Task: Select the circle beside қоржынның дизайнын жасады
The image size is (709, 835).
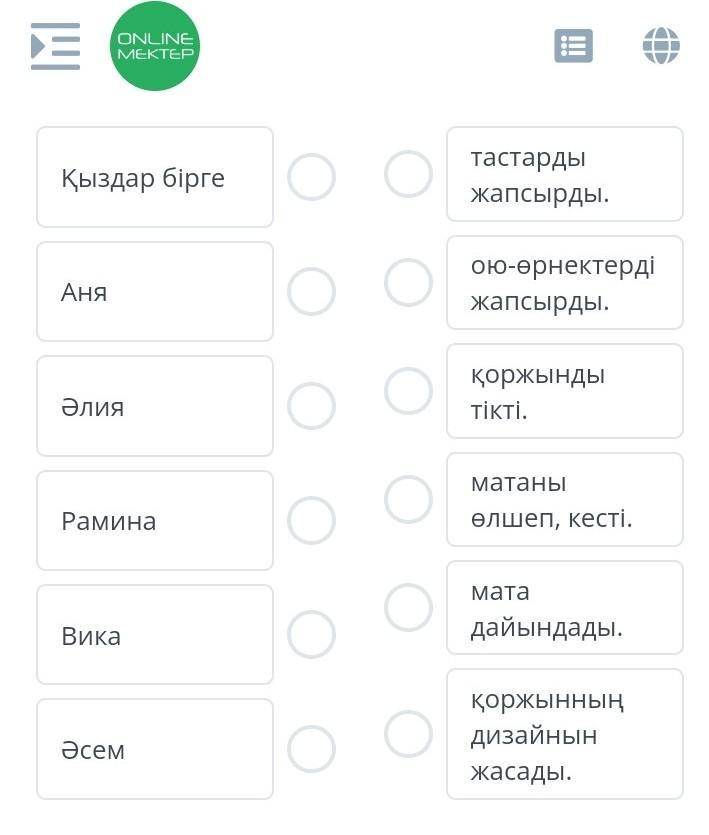Action: point(408,733)
